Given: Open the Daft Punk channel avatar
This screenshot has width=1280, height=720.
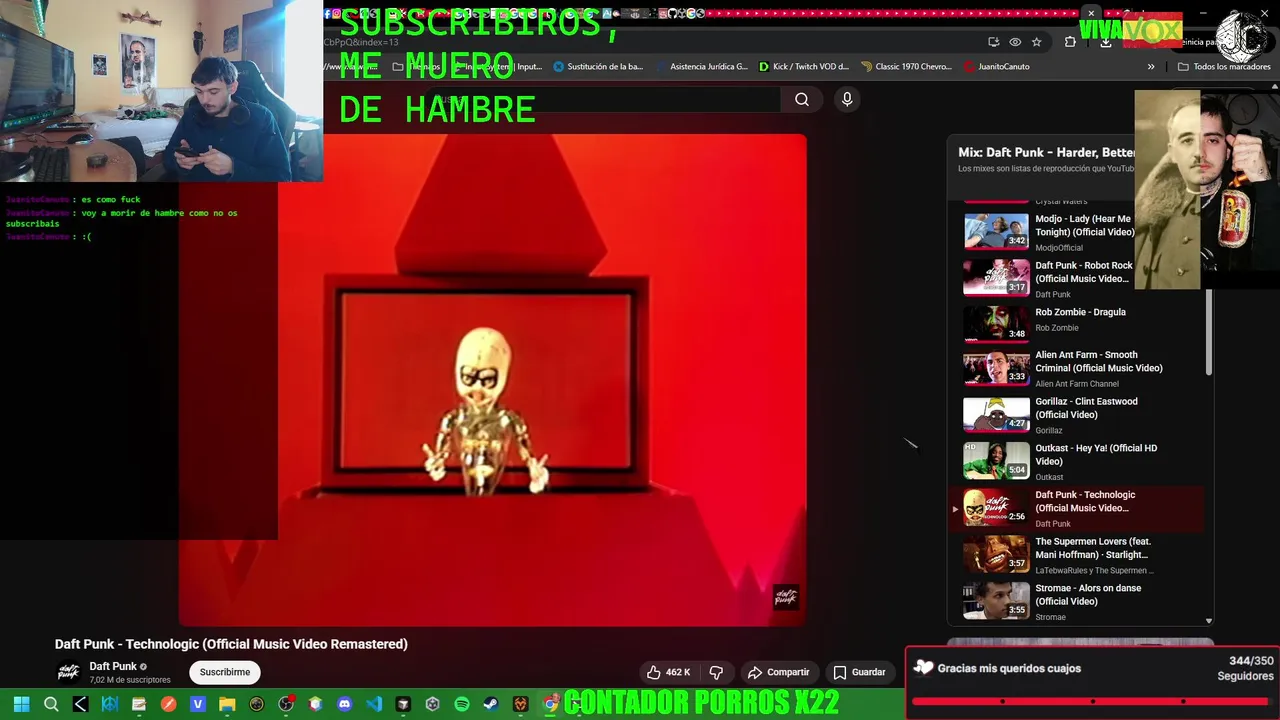Looking at the screenshot, I should click(x=68, y=672).
